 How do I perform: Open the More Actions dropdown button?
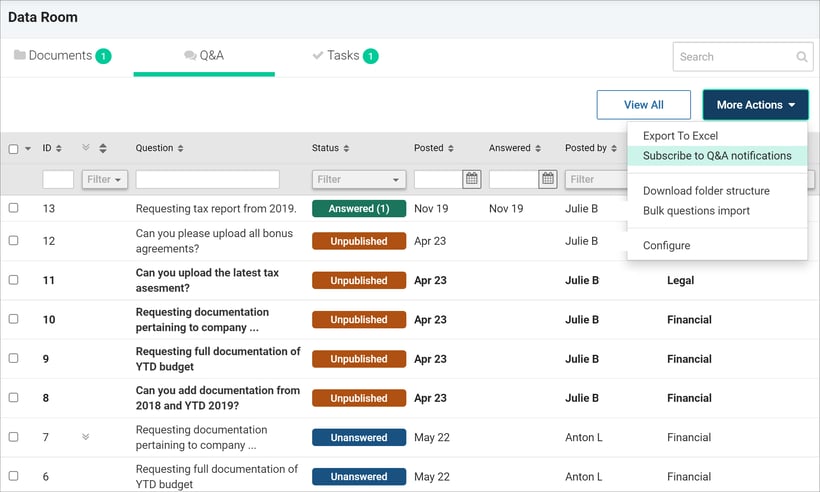click(x=755, y=105)
